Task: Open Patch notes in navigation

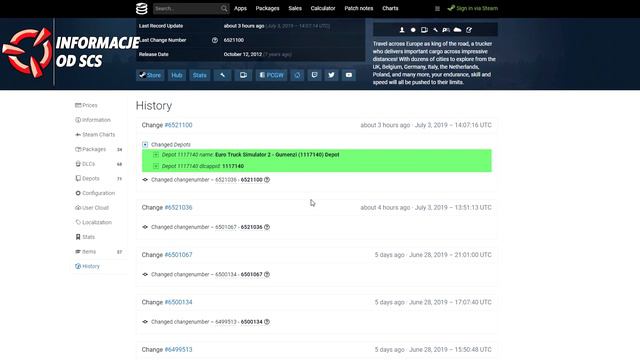Action: pos(359,8)
